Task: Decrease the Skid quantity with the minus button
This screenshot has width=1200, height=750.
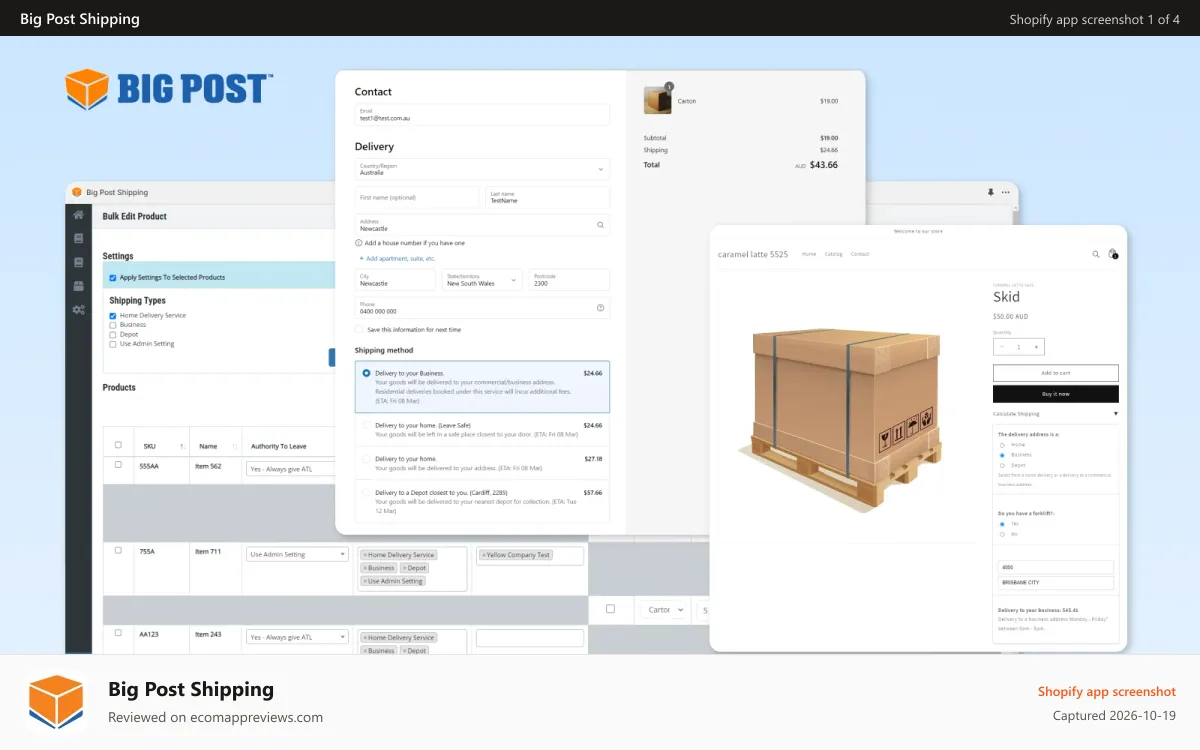Action: pyautogui.click(x=1002, y=347)
